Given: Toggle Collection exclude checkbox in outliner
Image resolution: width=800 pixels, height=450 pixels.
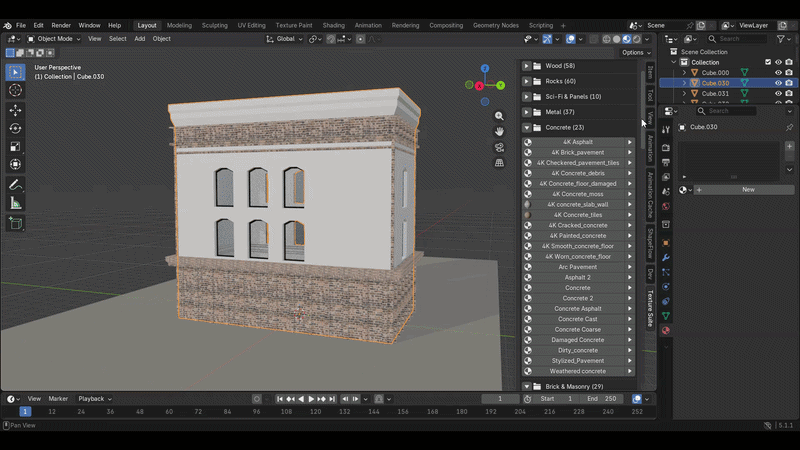Looking at the screenshot, I should coord(768,62).
